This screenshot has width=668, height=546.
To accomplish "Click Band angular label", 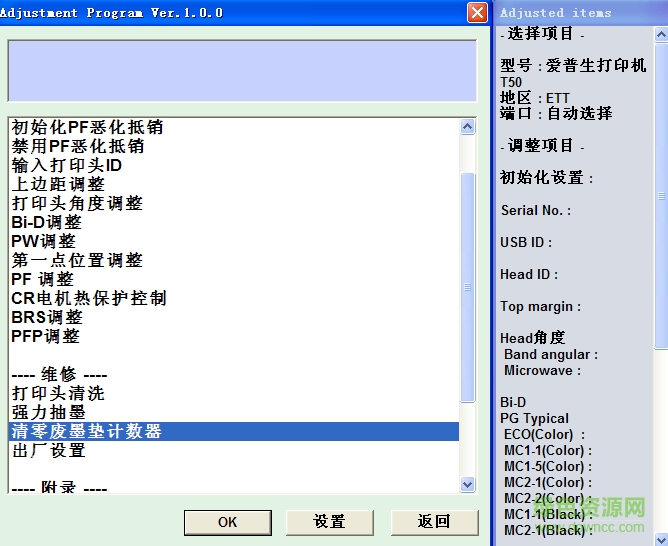I will coord(551,354).
